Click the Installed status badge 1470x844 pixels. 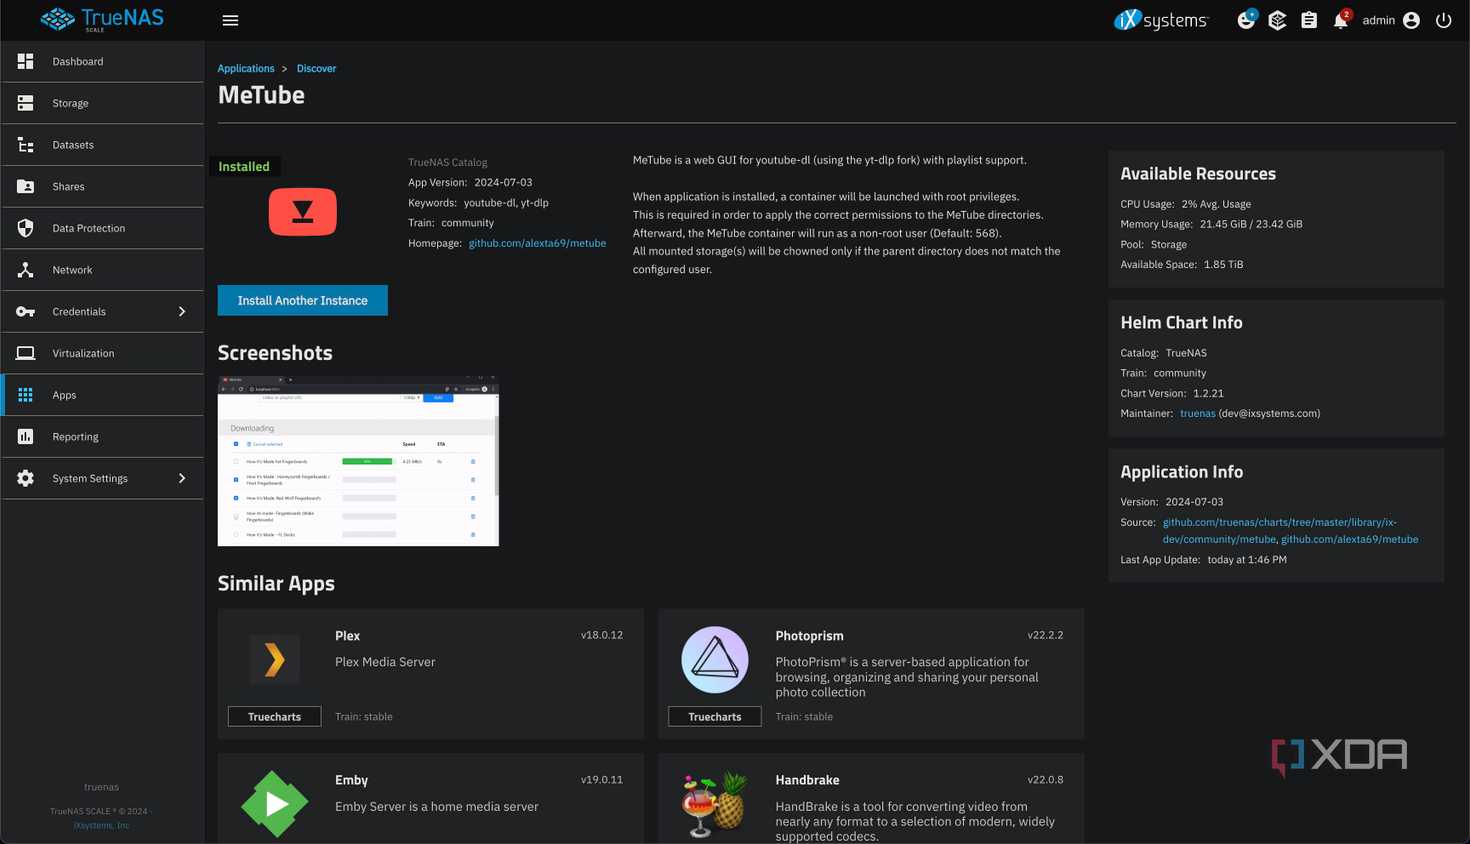click(x=244, y=166)
